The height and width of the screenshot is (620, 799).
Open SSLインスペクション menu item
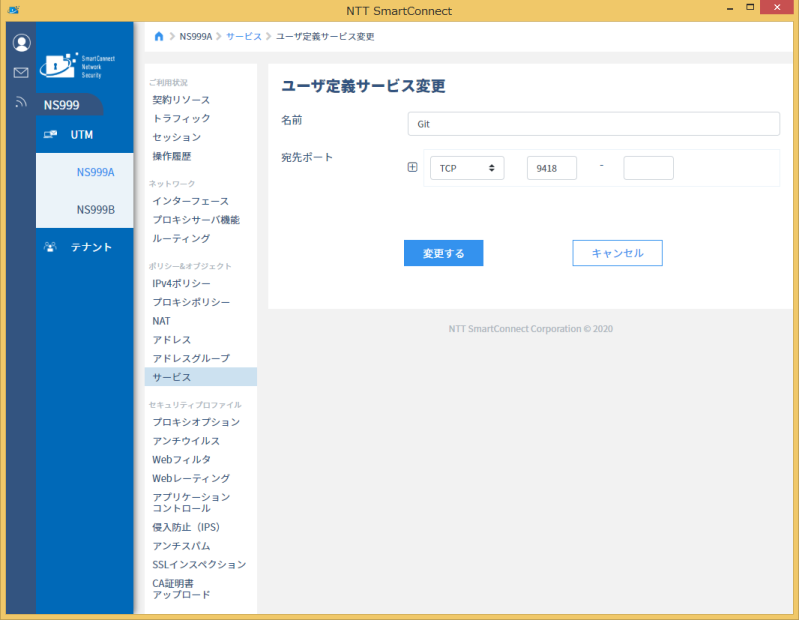pos(199,564)
